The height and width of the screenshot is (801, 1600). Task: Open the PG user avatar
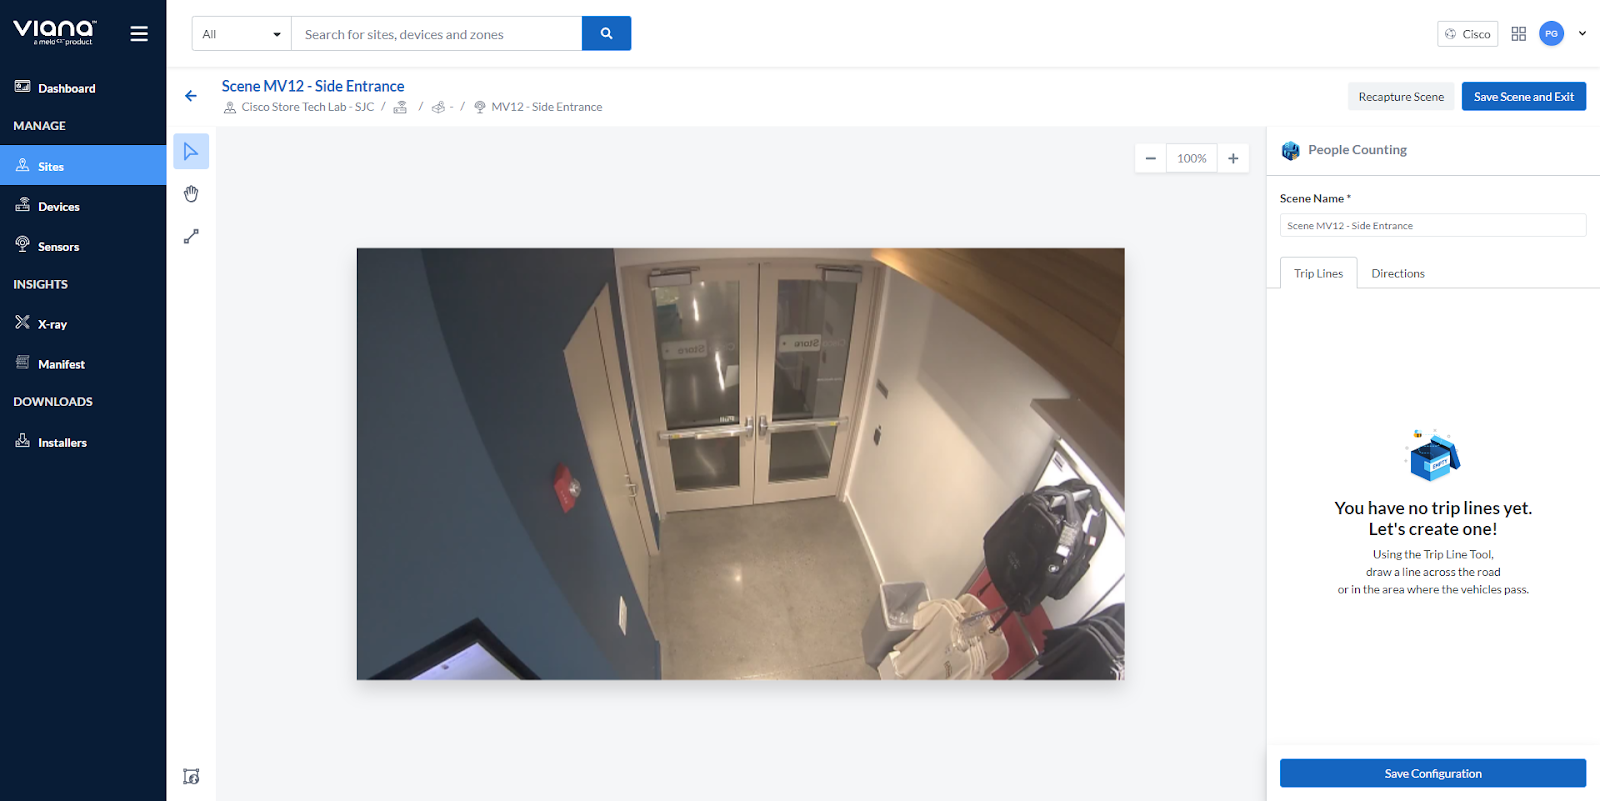coord(1551,34)
